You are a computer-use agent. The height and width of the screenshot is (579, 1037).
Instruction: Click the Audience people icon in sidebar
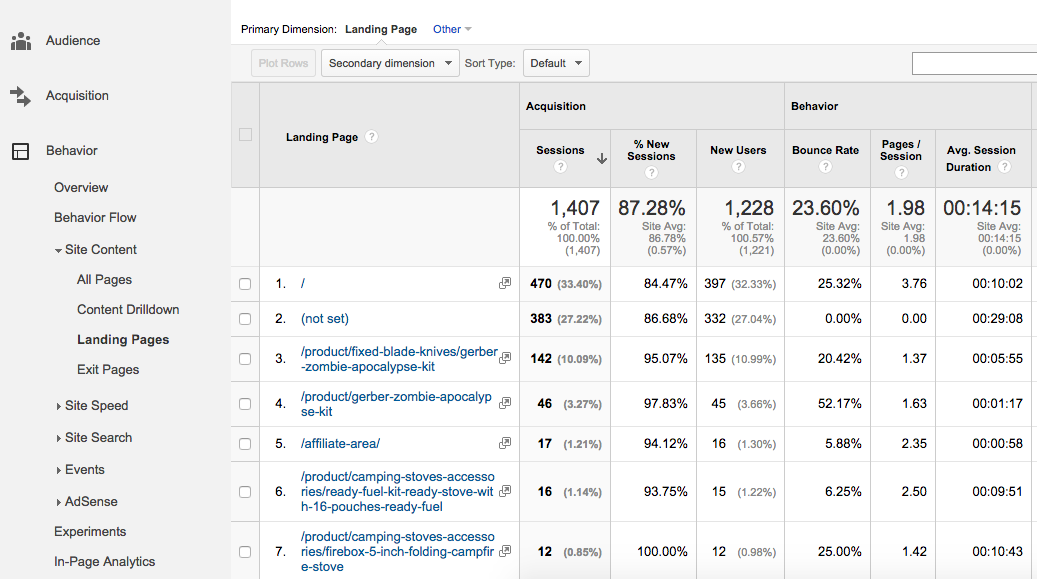click(x=20, y=41)
